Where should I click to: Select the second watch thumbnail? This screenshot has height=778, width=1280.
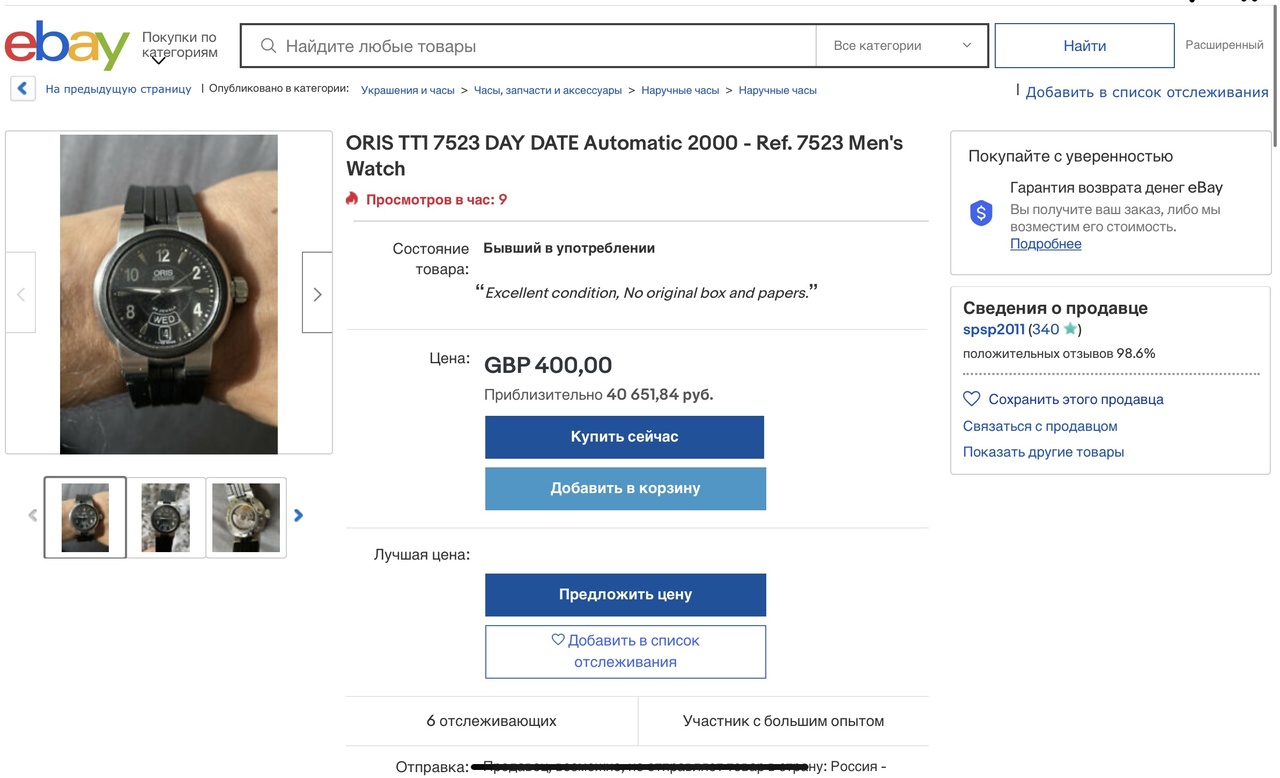click(x=166, y=517)
